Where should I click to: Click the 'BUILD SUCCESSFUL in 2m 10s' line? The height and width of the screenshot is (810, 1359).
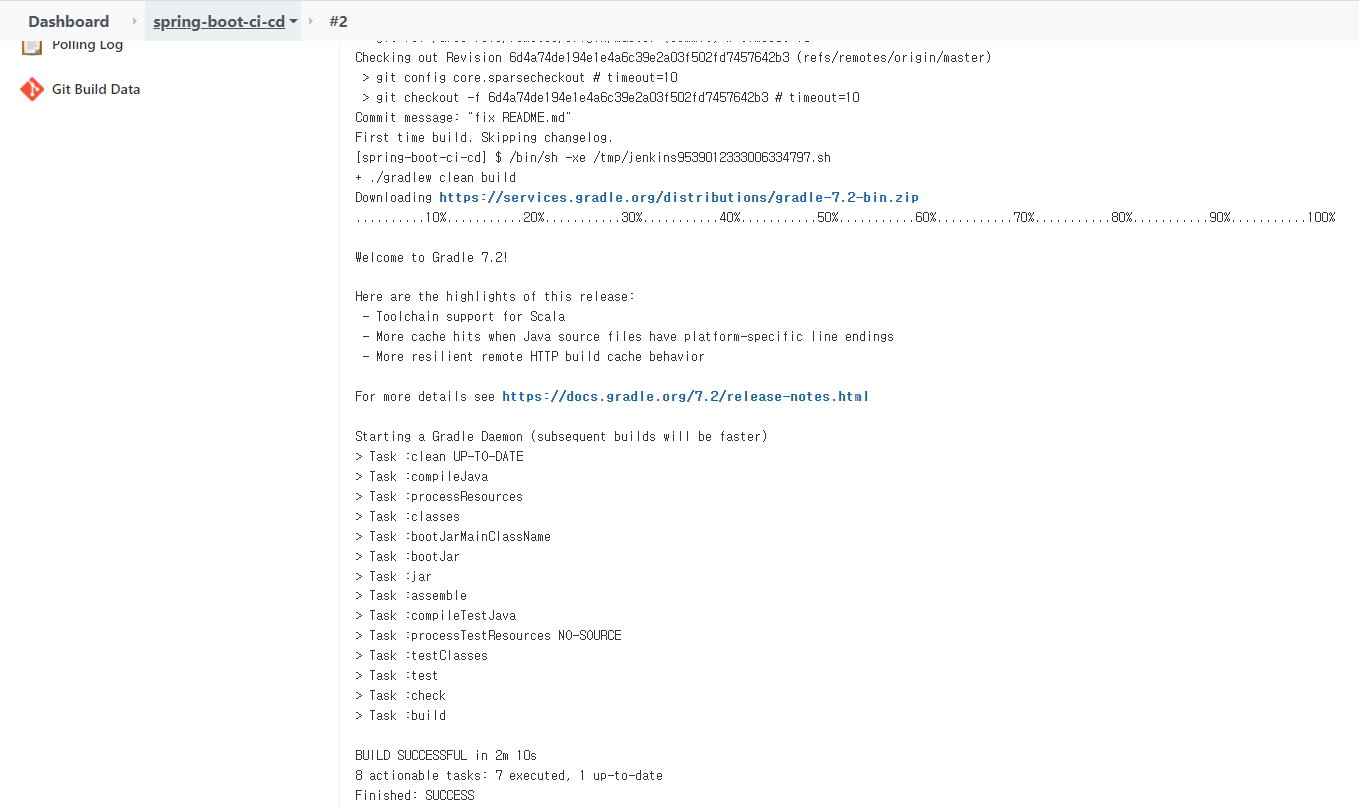tap(446, 755)
